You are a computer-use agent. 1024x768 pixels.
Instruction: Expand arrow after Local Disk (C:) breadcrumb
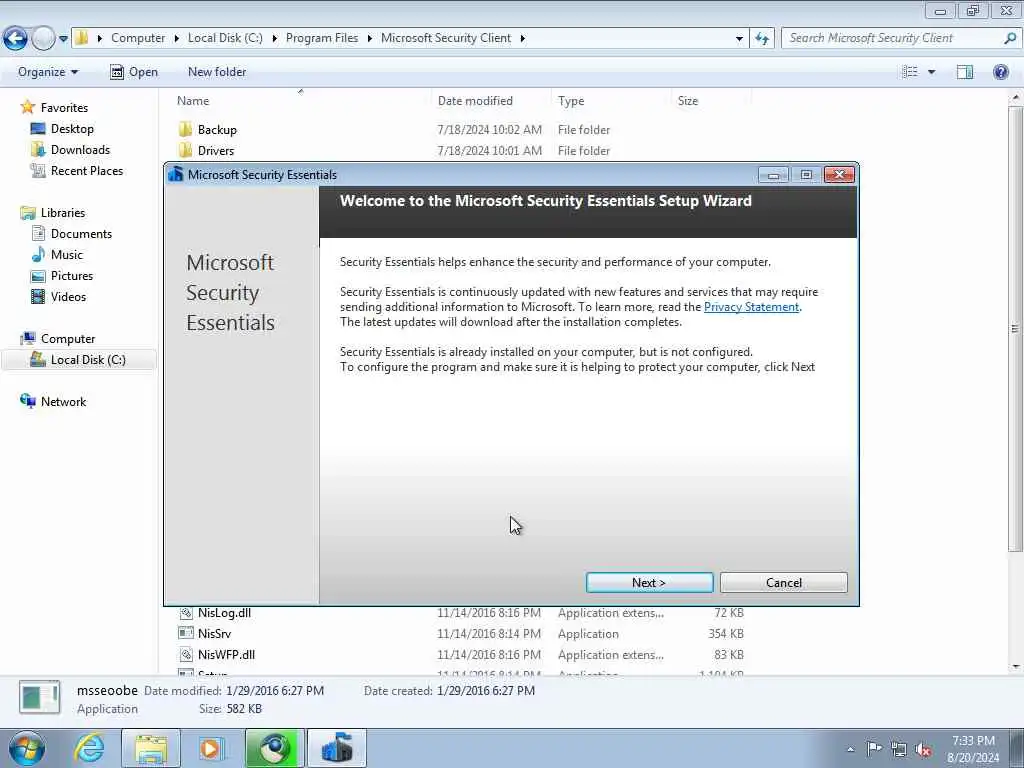pos(274,39)
